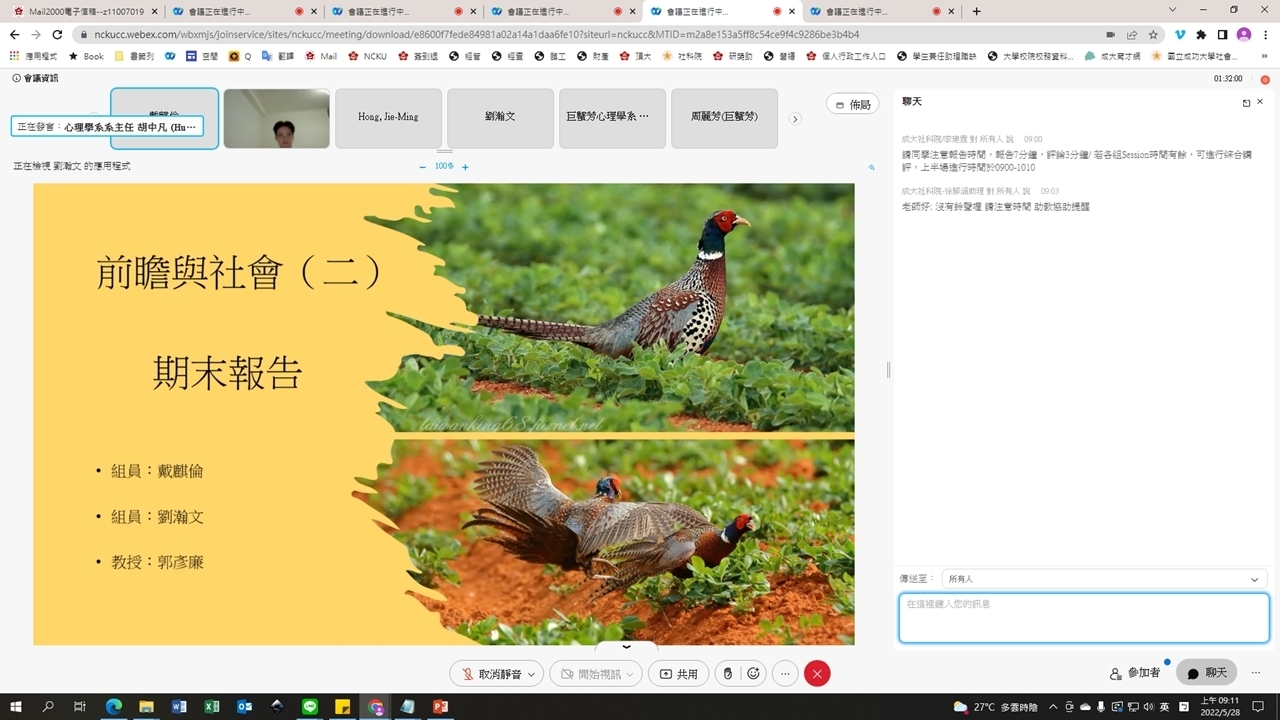Image resolution: width=1280 pixels, height=720 pixels.
Task: Open the Book bookmark
Action: tap(86, 56)
